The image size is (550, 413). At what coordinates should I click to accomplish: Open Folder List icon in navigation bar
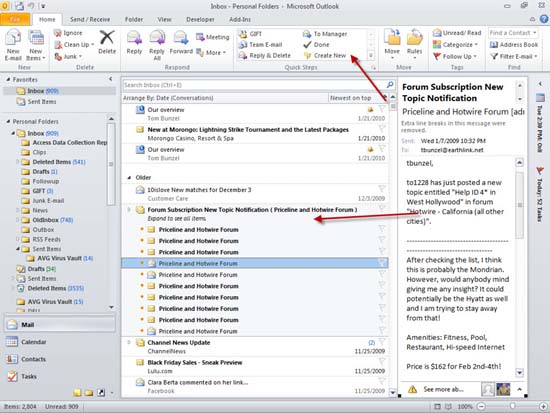(89, 393)
